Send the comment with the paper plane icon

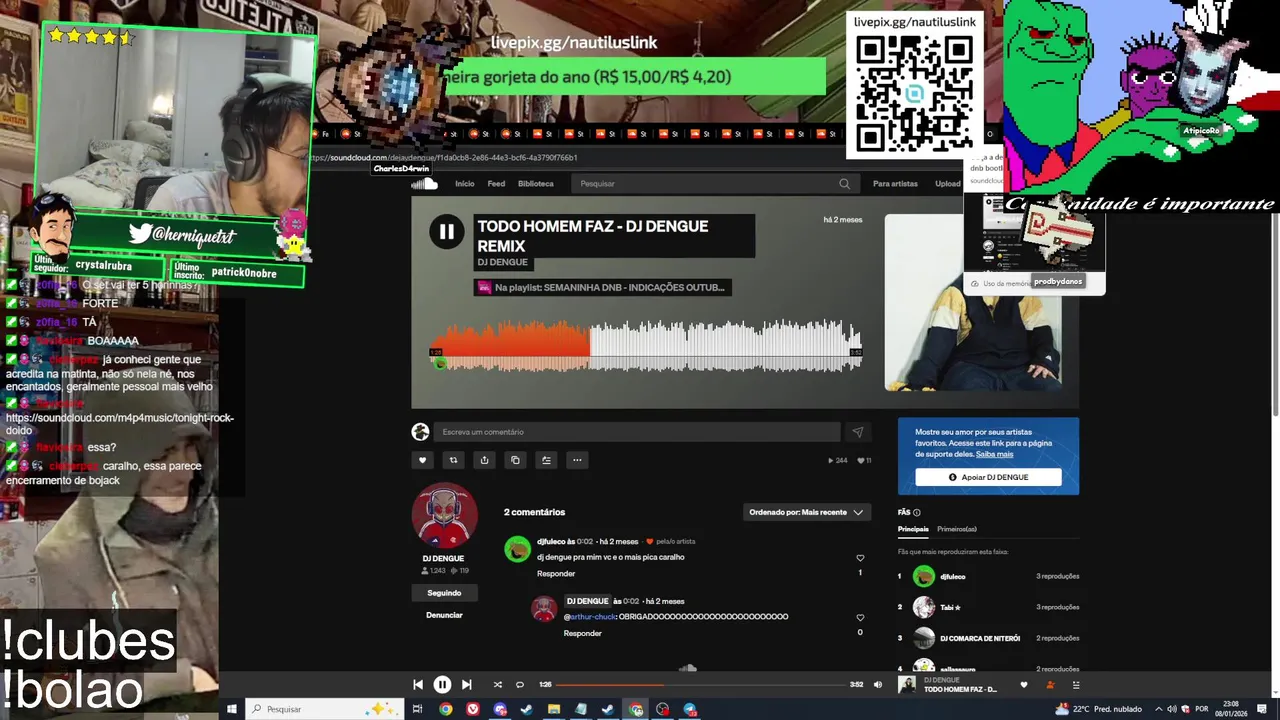pyautogui.click(x=857, y=432)
